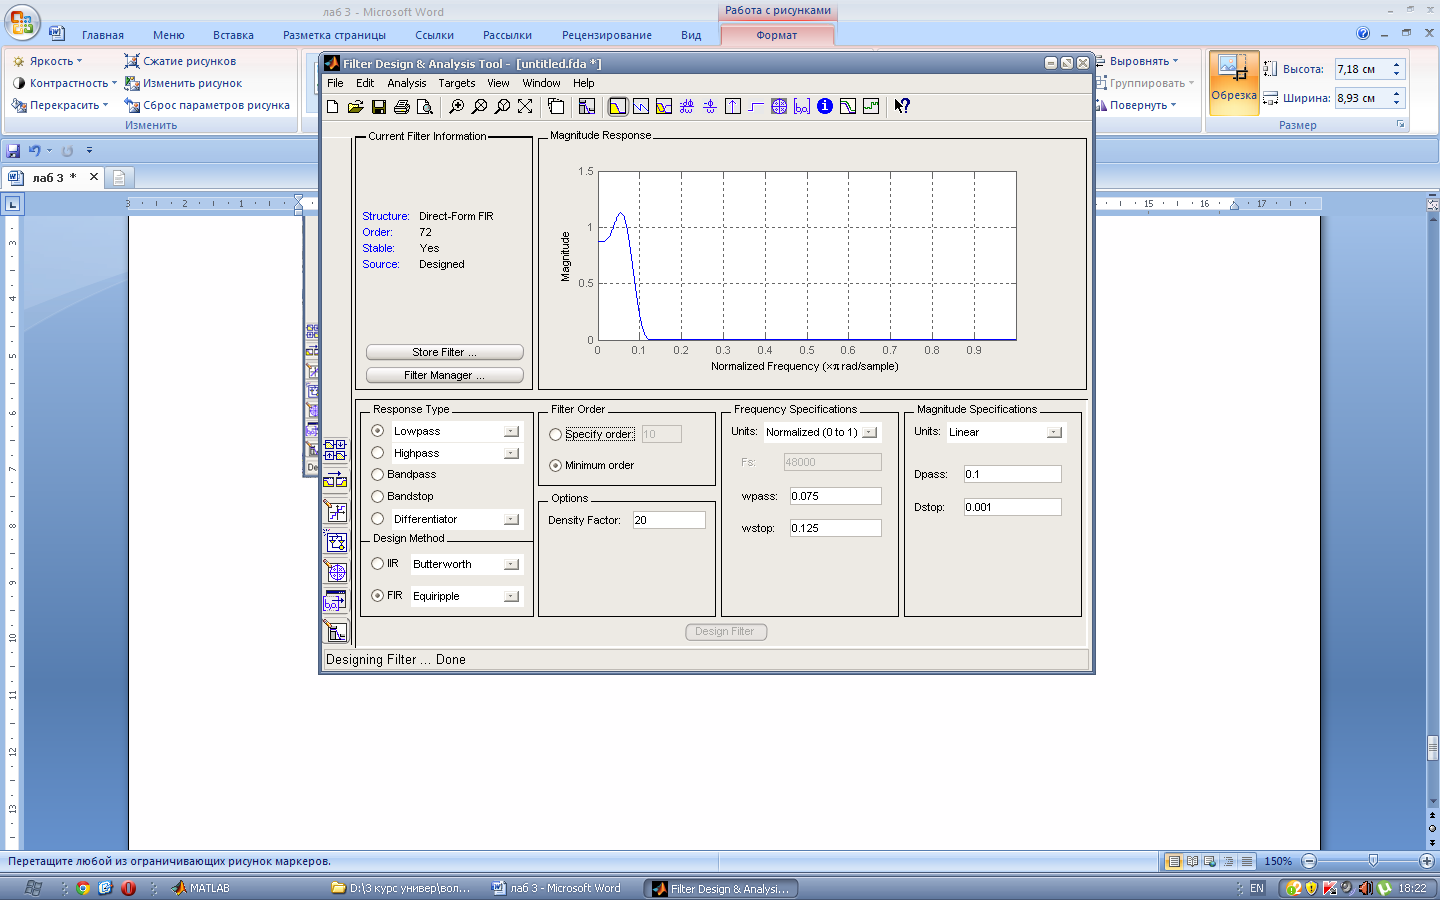This screenshot has height=900, width=1440.
Task: Save session using the floppy disk icon
Action: click(x=379, y=106)
